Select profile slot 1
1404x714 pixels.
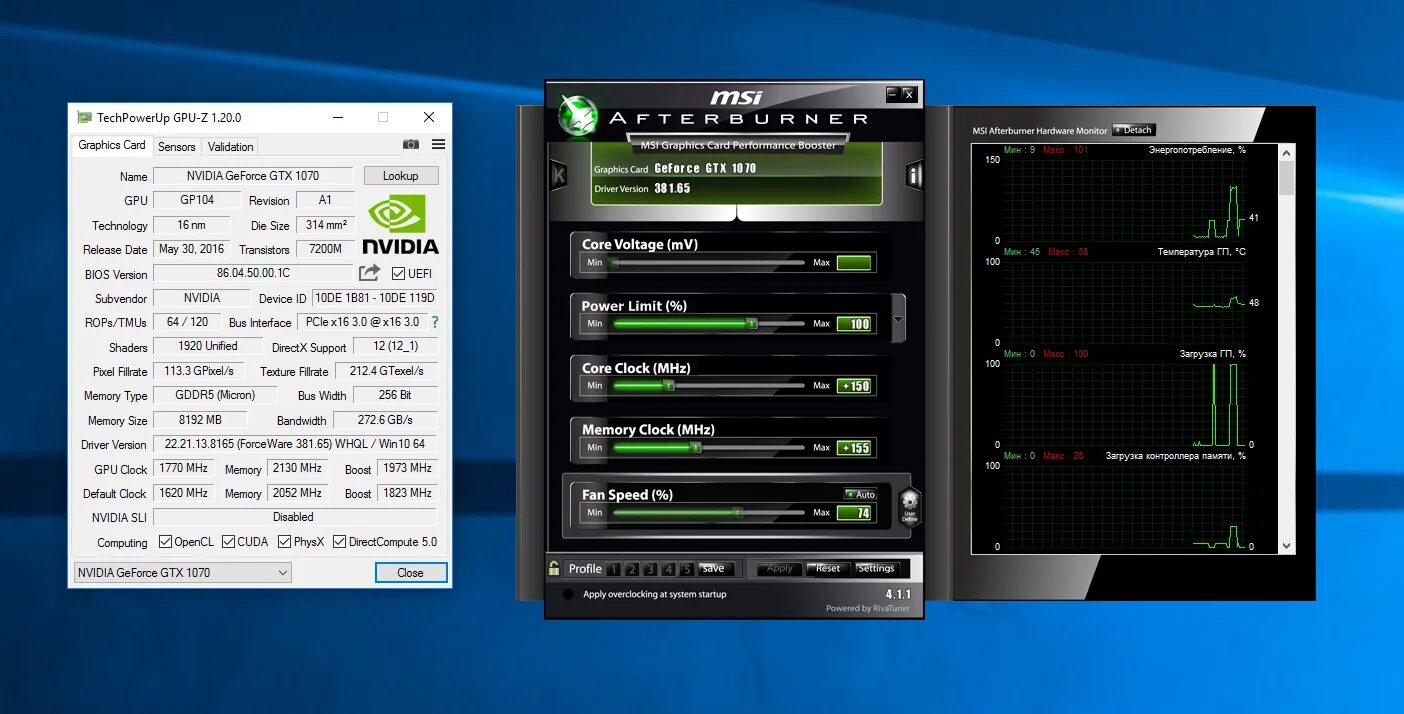tap(612, 569)
